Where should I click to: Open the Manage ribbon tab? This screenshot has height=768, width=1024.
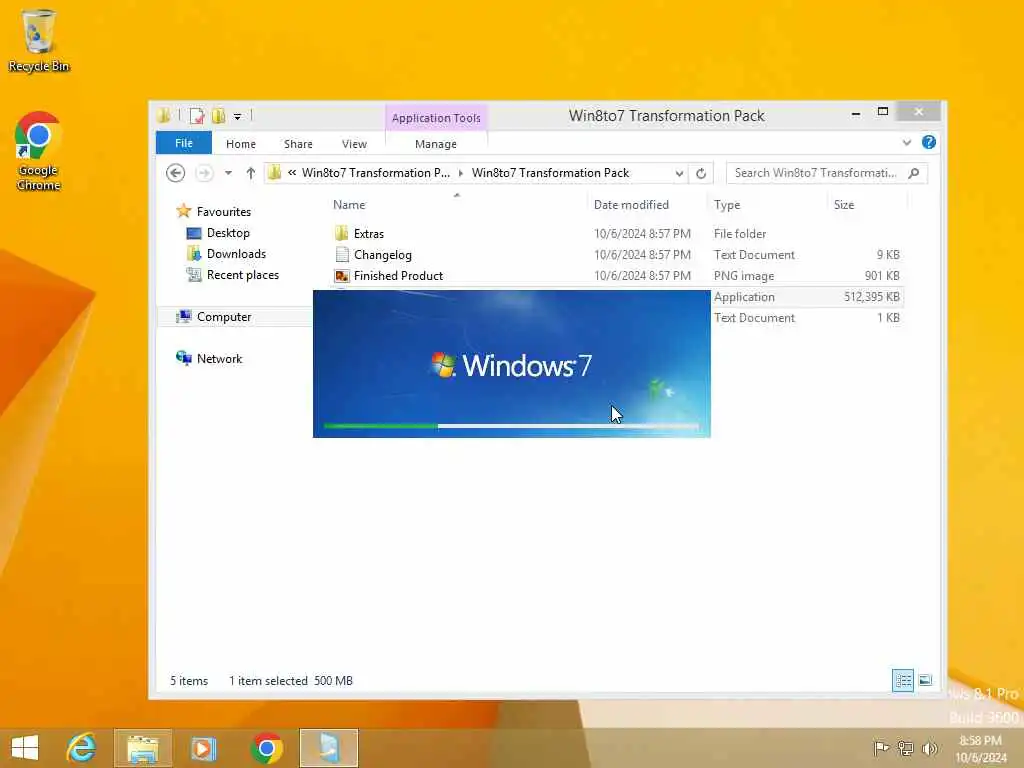click(x=436, y=144)
